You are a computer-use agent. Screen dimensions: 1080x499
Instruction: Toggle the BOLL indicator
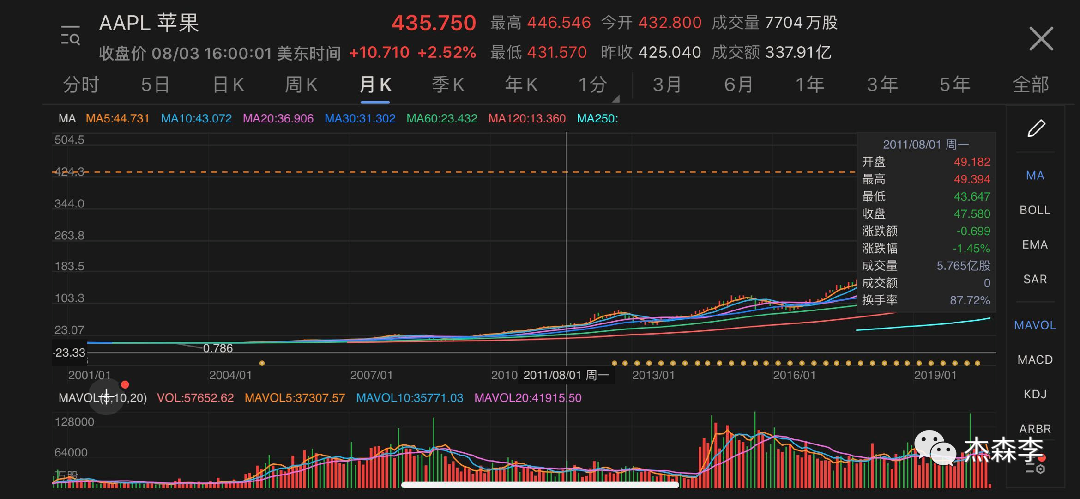pyautogui.click(x=1035, y=210)
